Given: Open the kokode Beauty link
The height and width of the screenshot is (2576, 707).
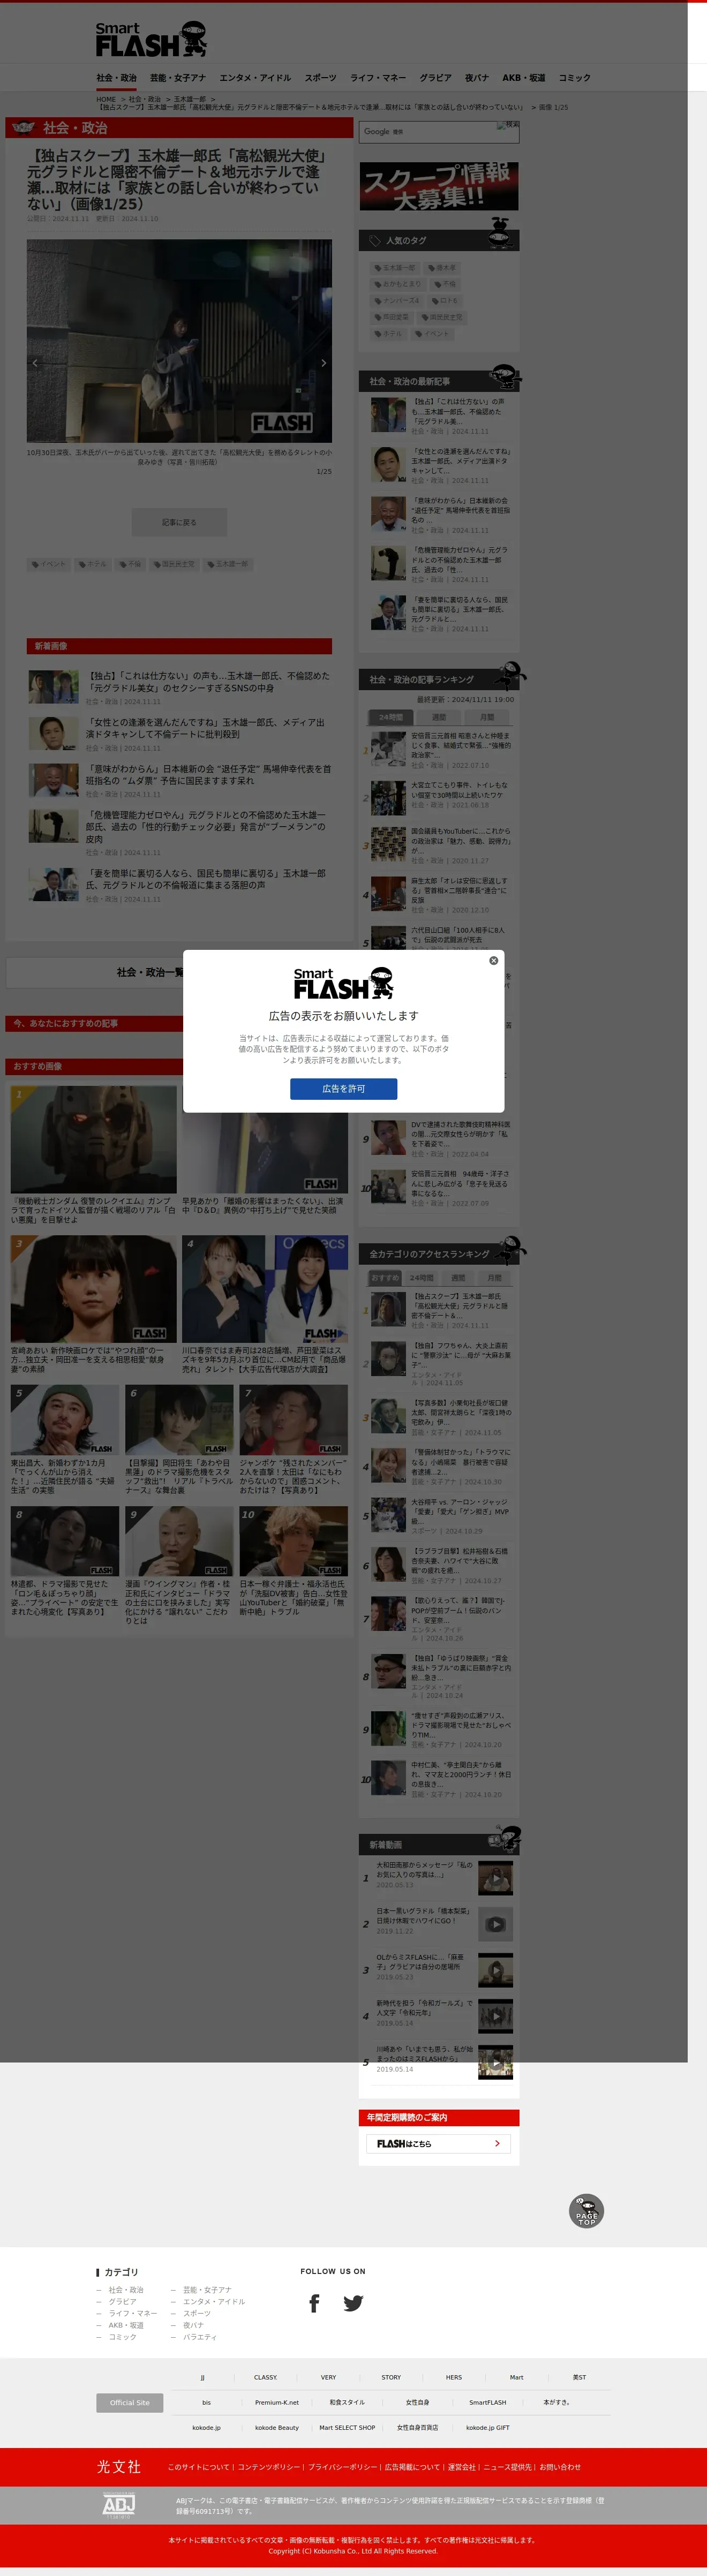Looking at the screenshot, I should pyautogui.click(x=277, y=2427).
